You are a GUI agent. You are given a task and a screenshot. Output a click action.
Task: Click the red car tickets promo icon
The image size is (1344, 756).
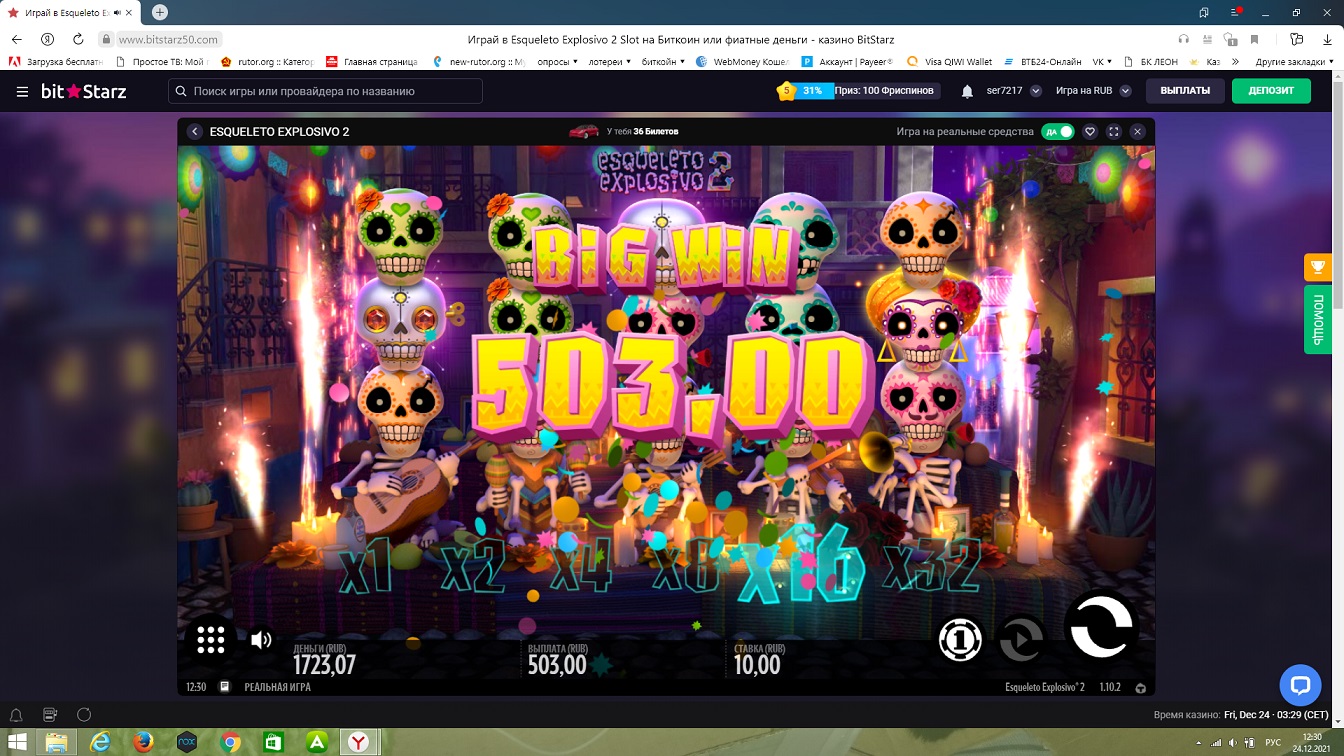point(584,131)
